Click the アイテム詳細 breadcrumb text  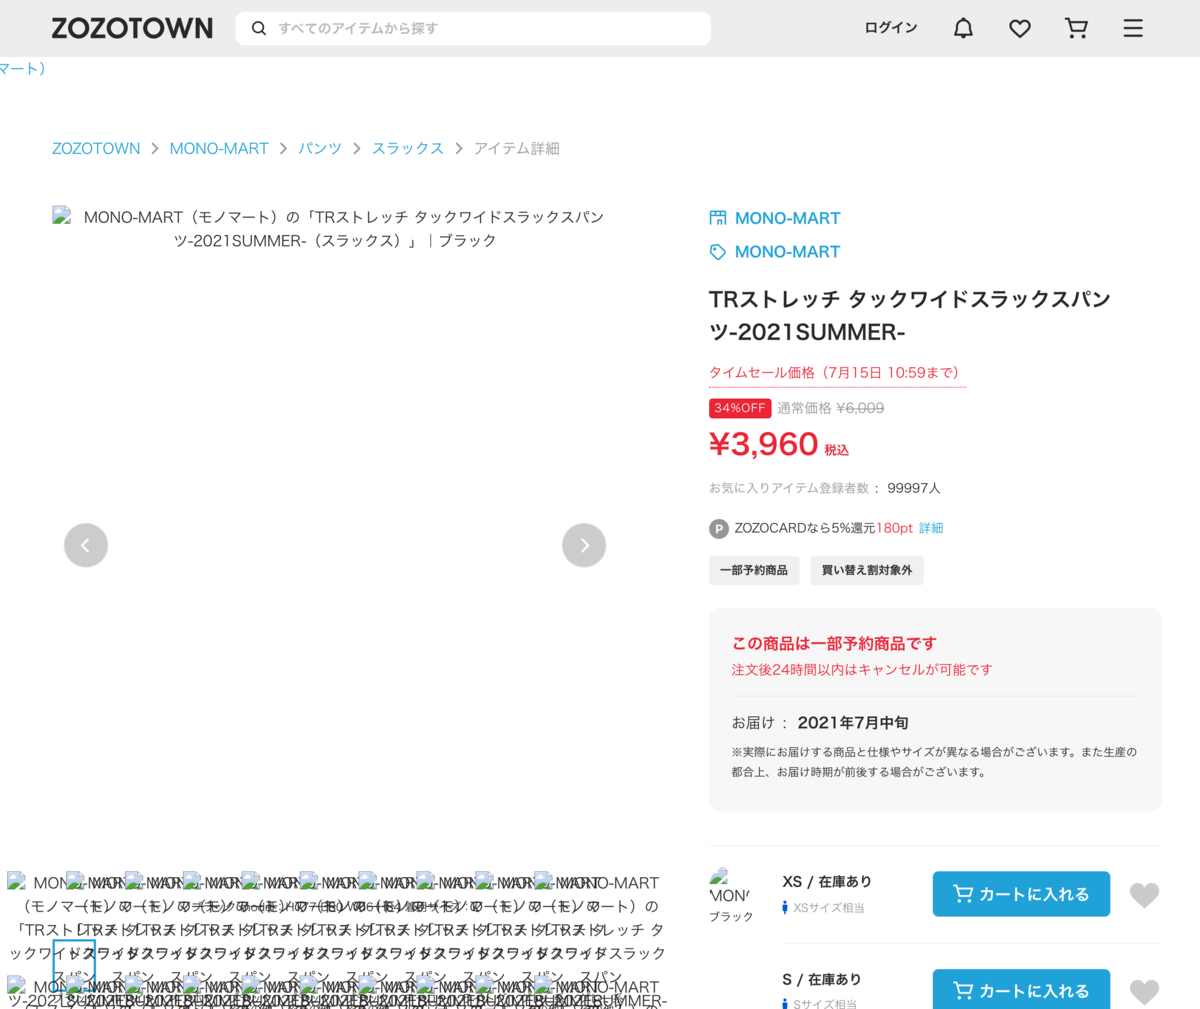pos(516,148)
